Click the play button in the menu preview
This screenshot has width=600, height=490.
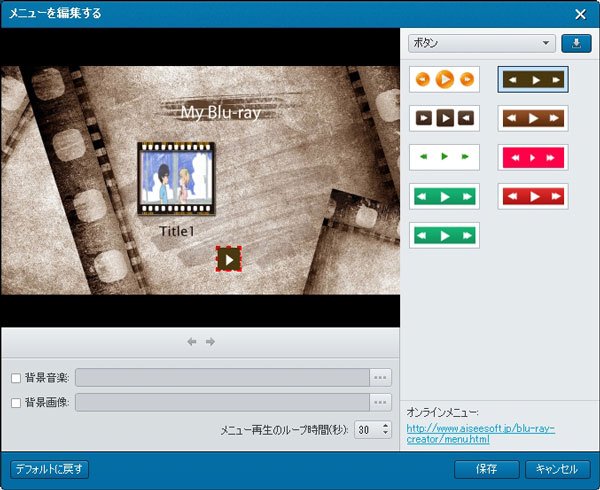[x=229, y=259]
